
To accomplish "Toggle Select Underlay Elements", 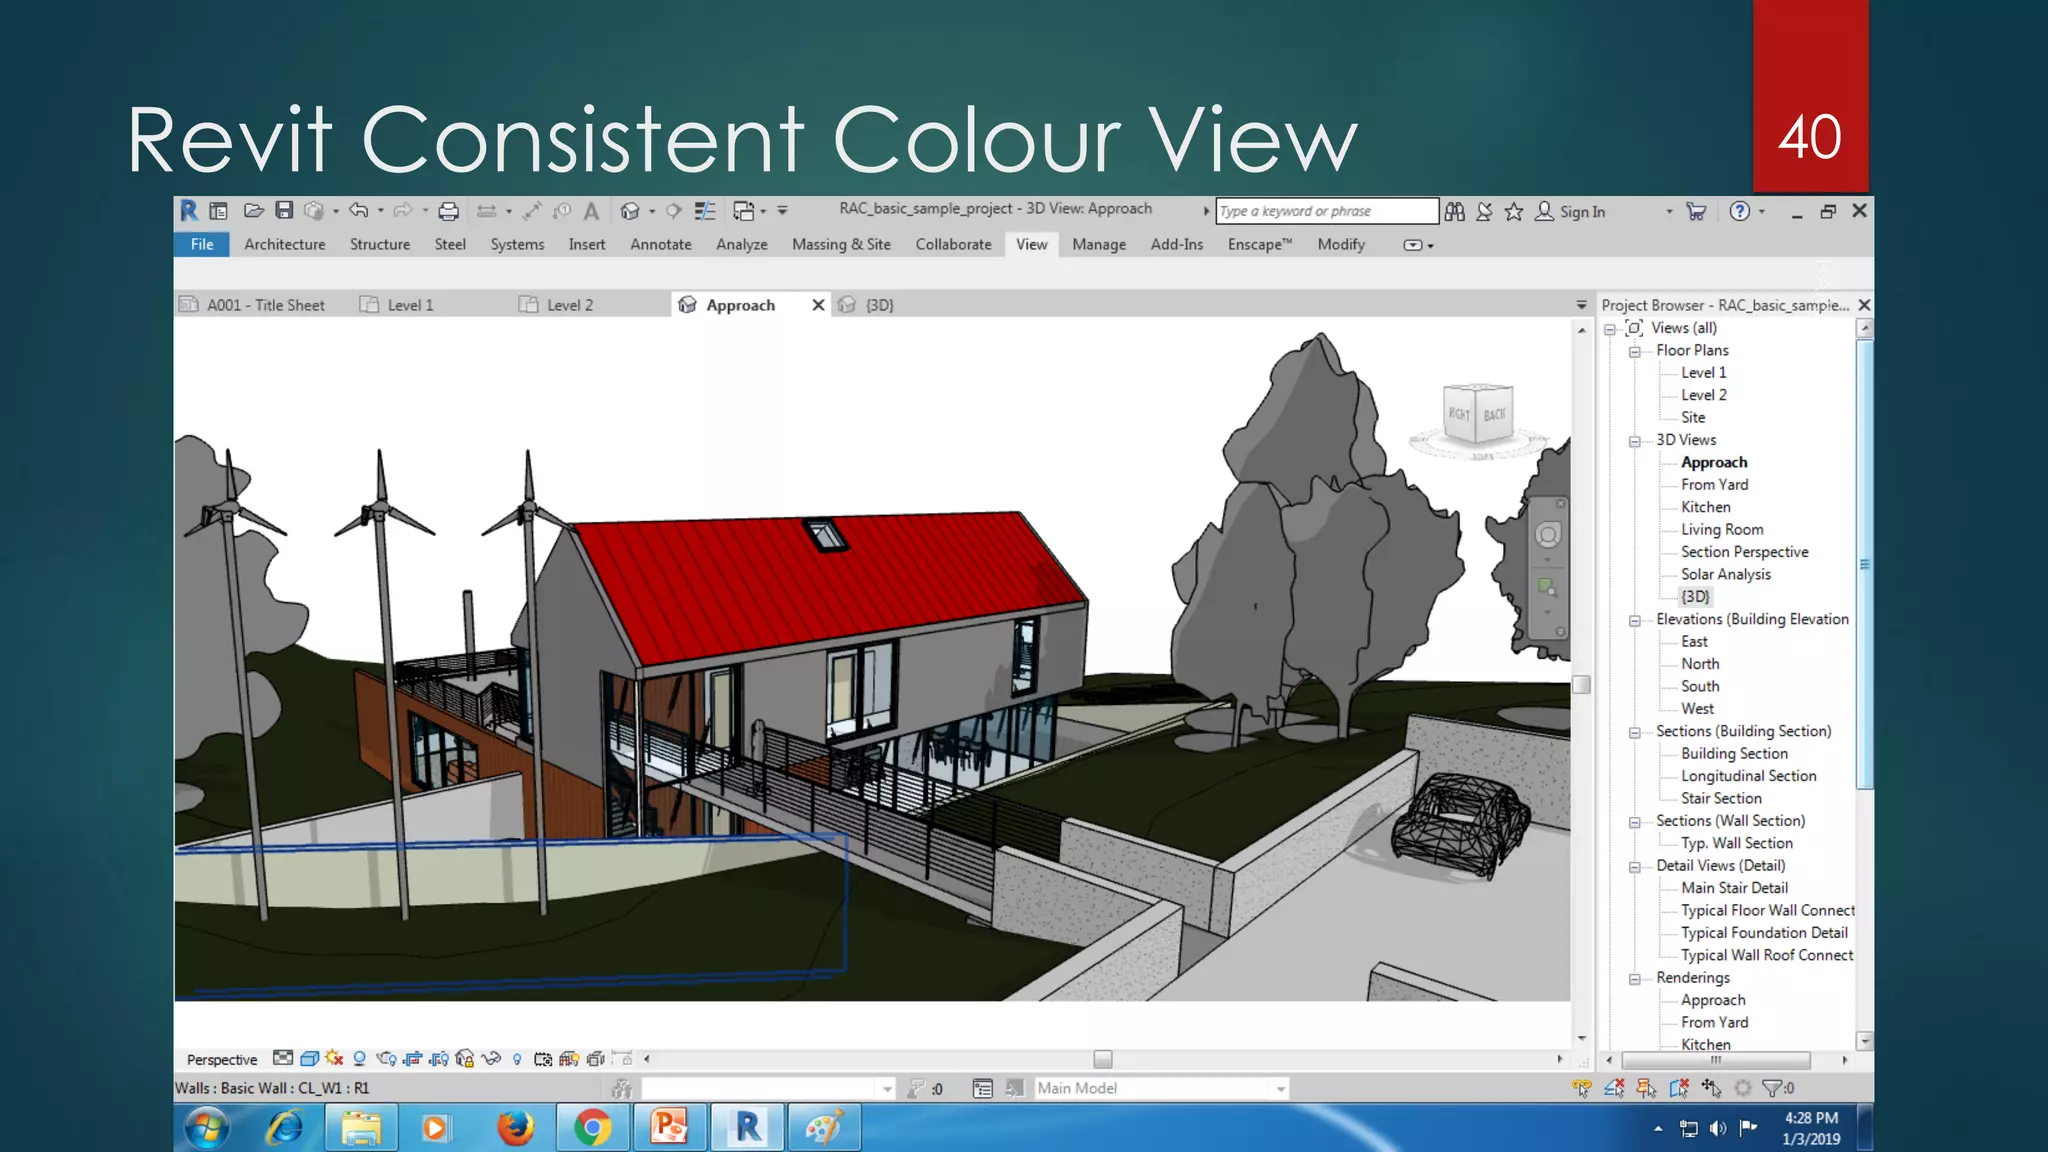I will click(x=1614, y=1088).
